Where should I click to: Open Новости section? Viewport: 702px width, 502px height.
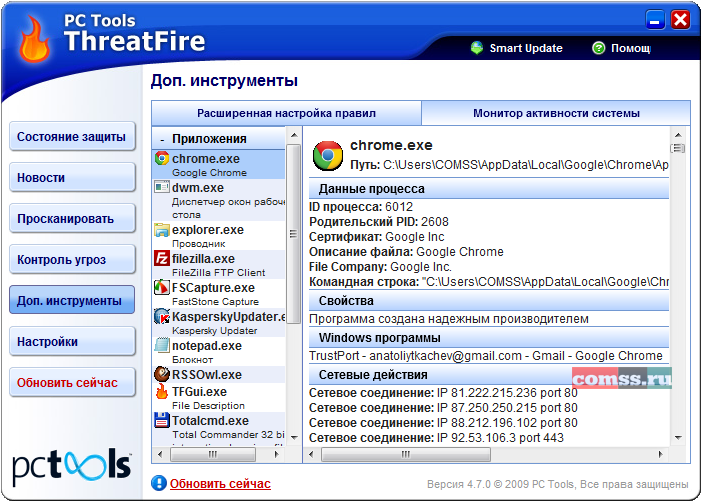[x=72, y=178]
